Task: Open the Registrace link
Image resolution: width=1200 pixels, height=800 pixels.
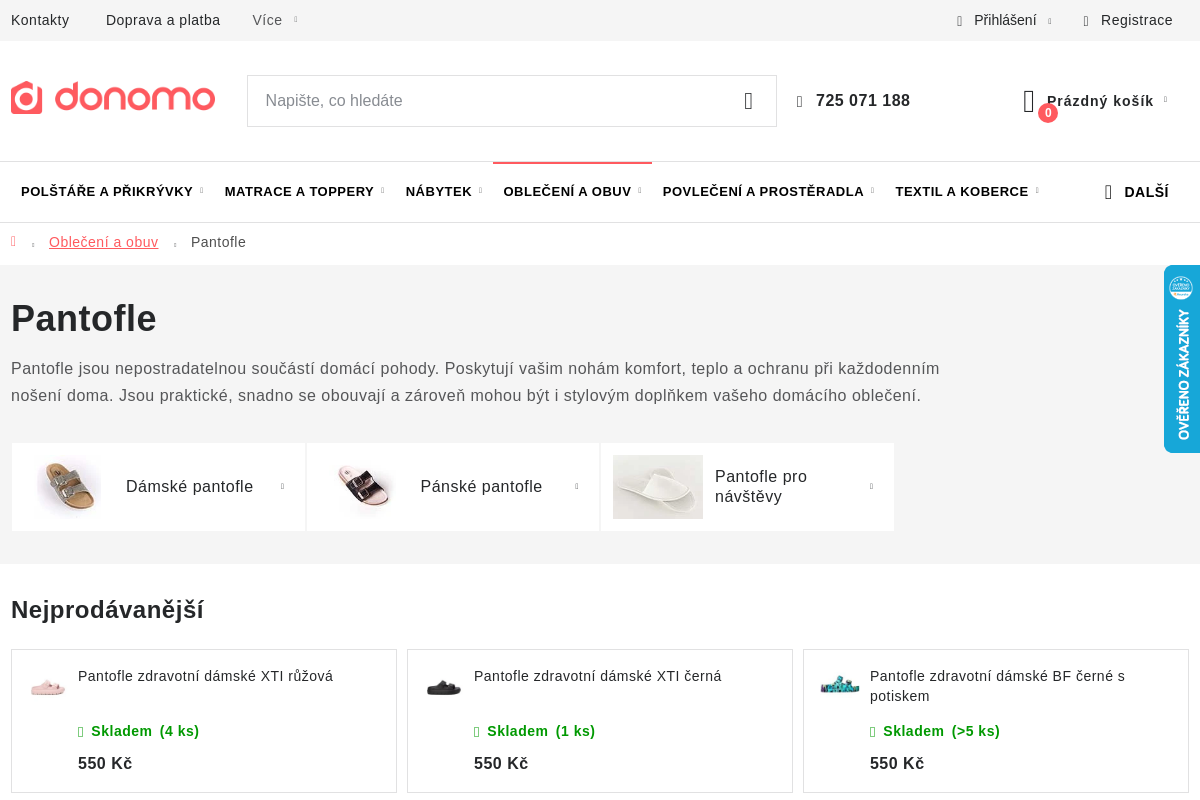Action: [1137, 20]
